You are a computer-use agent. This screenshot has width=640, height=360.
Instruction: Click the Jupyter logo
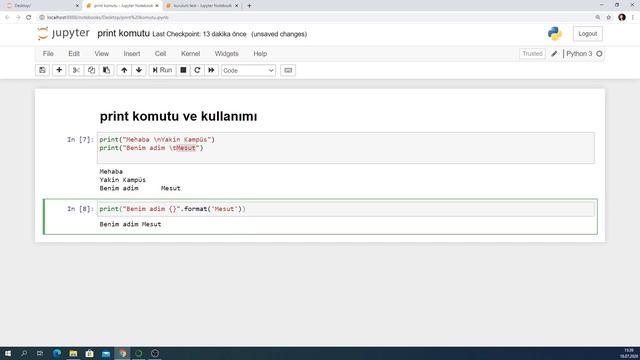coord(63,33)
